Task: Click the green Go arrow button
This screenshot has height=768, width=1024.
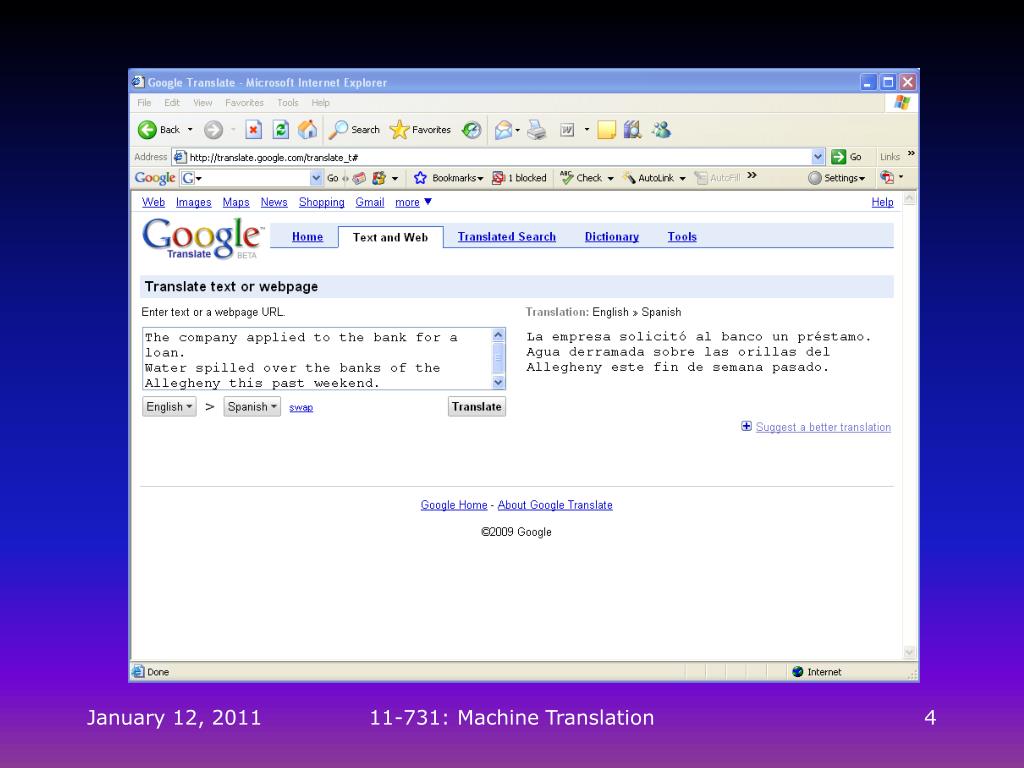Action: click(x=839, y=157)
